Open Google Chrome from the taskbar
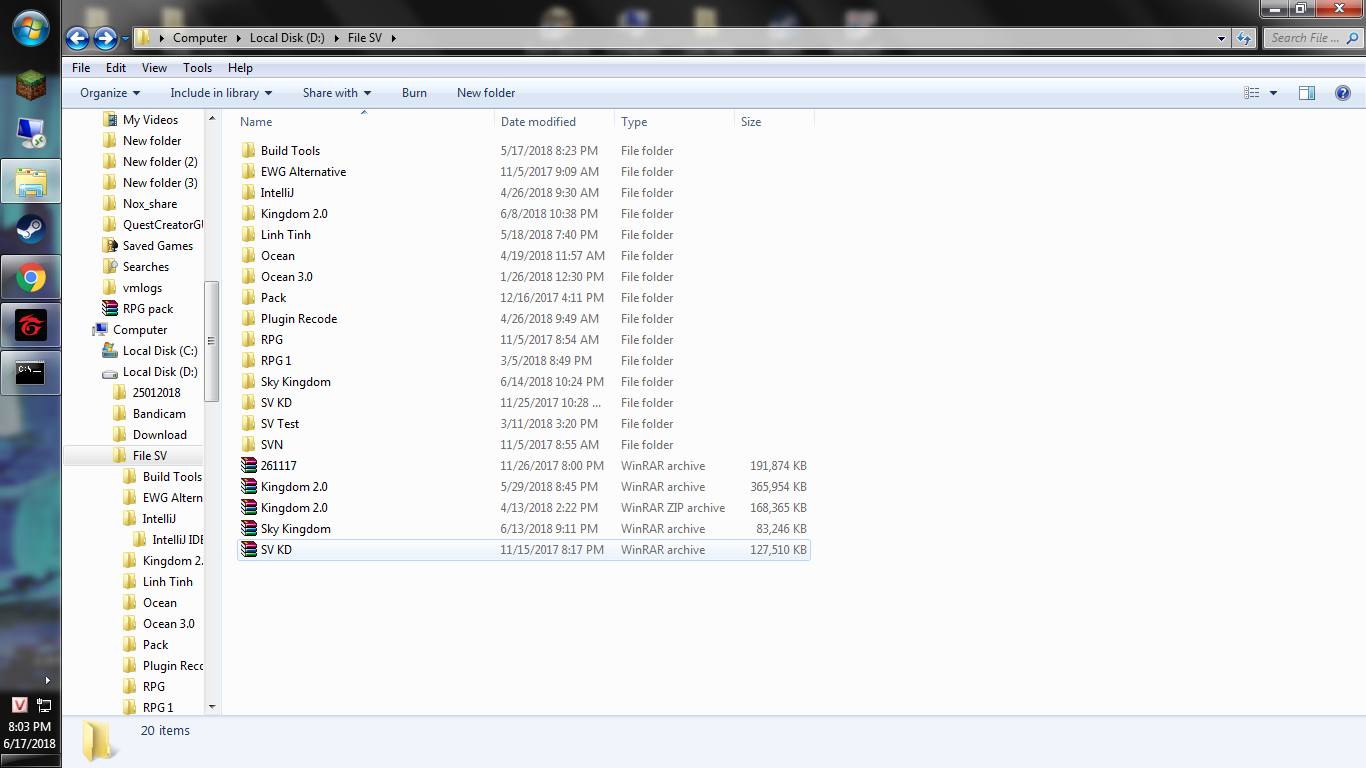The image size is (1366, 768). pyautogui.click(x=31, y=277)
